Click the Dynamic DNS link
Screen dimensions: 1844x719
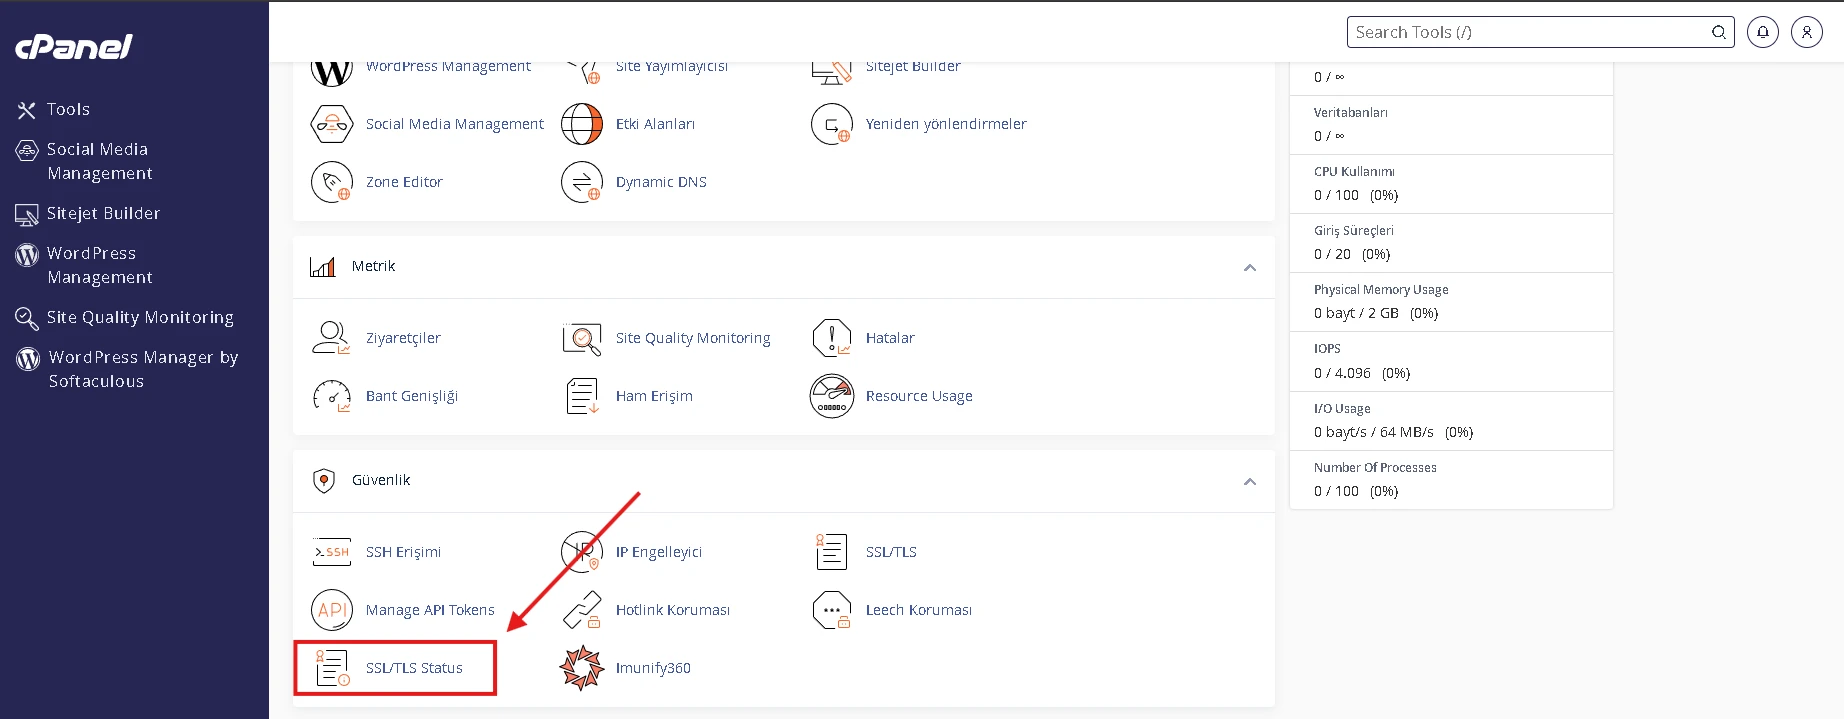click(x=660, y=182)
